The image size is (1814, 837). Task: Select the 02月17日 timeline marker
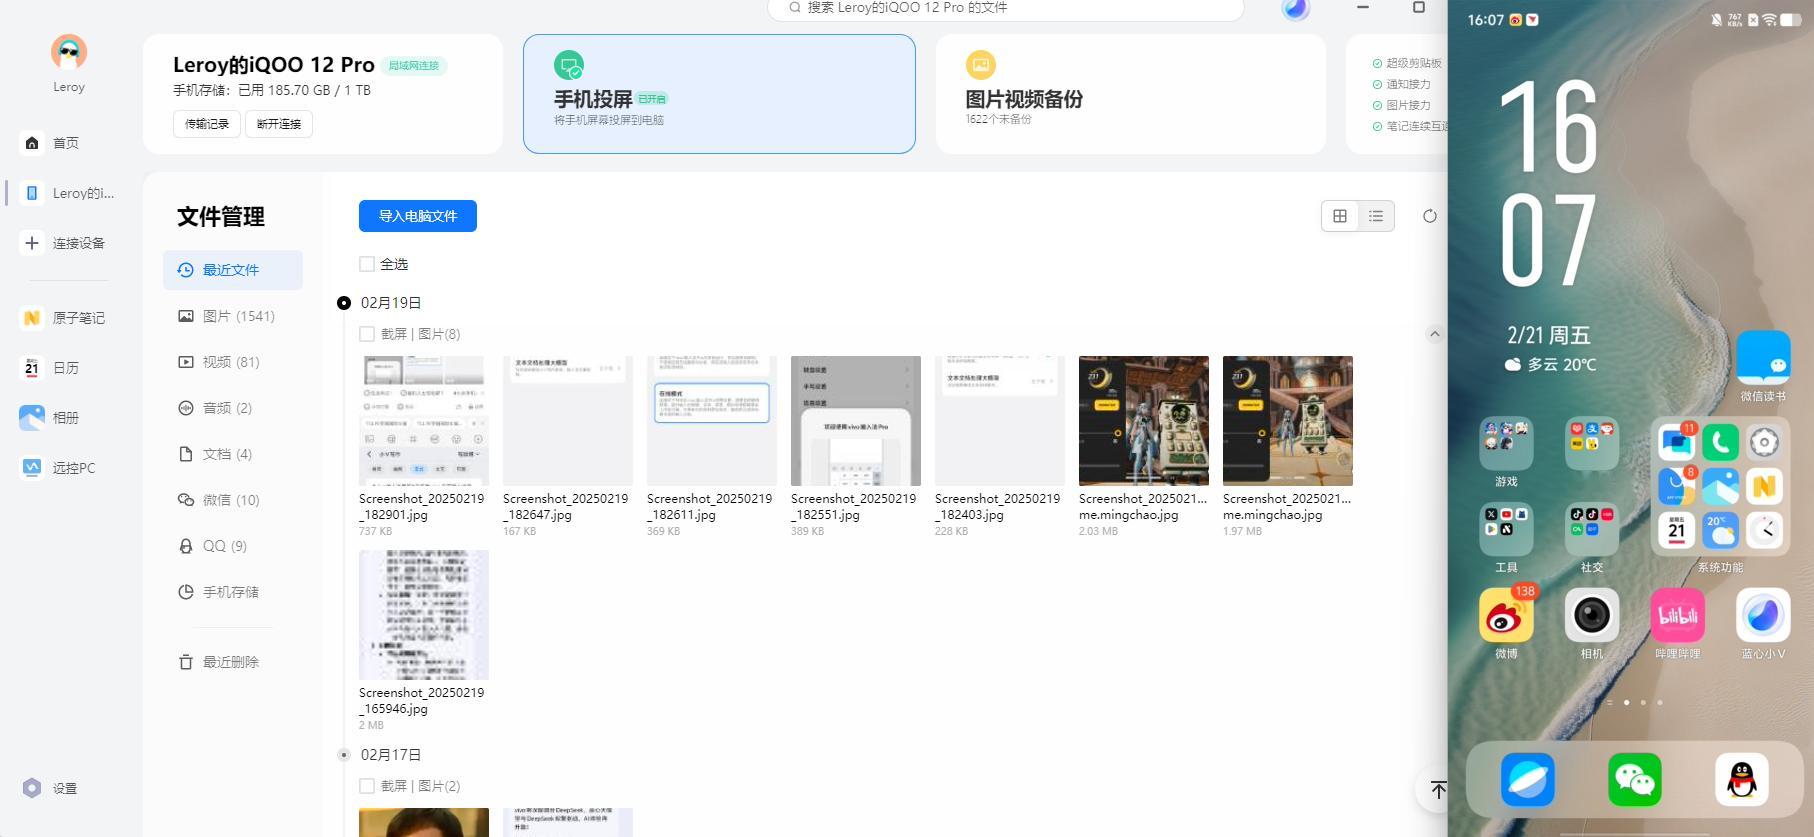[x=344, y=755]
